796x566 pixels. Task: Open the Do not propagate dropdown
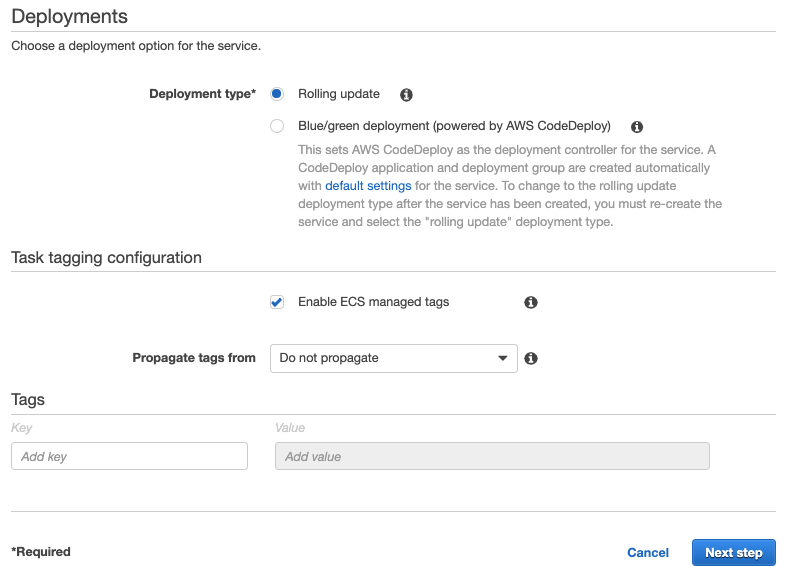(393, 358)
